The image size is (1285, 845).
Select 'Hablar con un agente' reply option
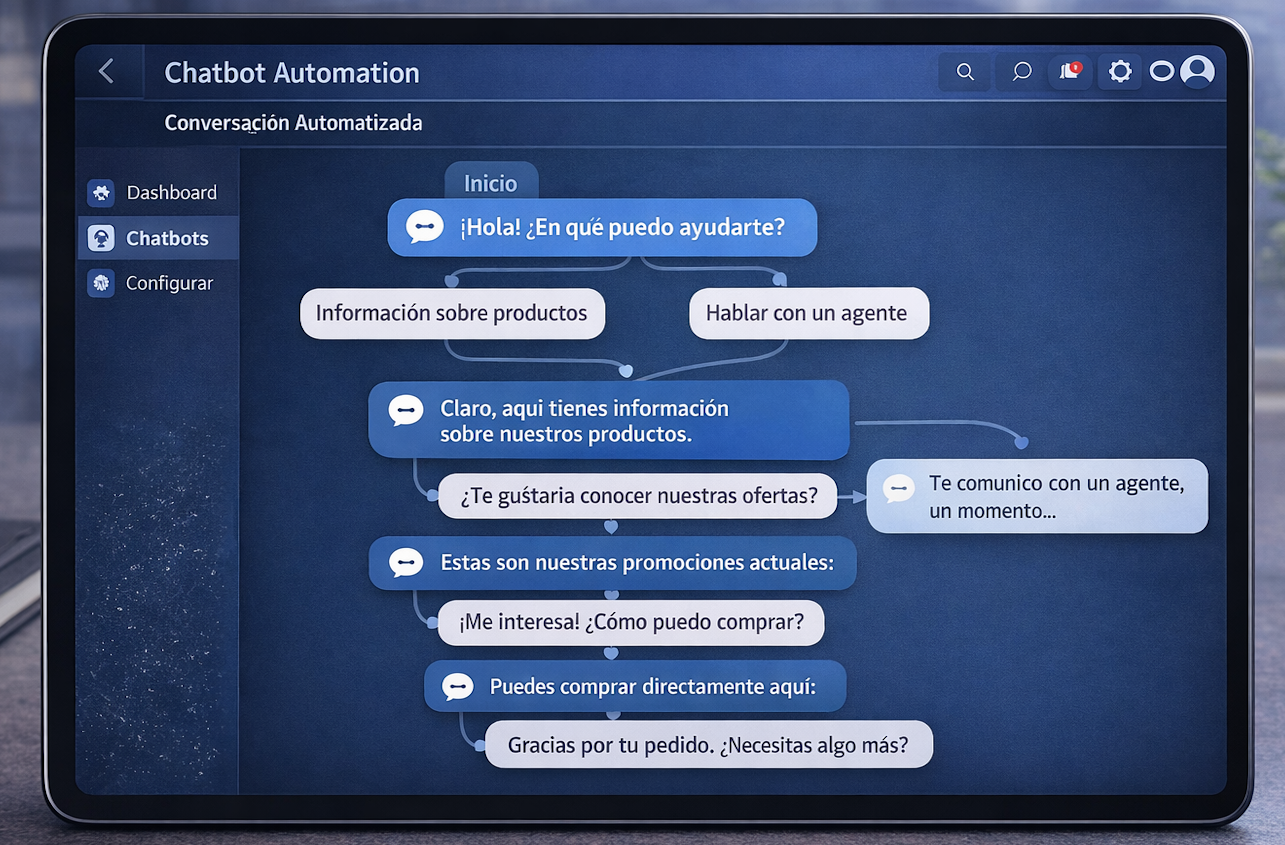pyautogui.click(x=808, y=313)
